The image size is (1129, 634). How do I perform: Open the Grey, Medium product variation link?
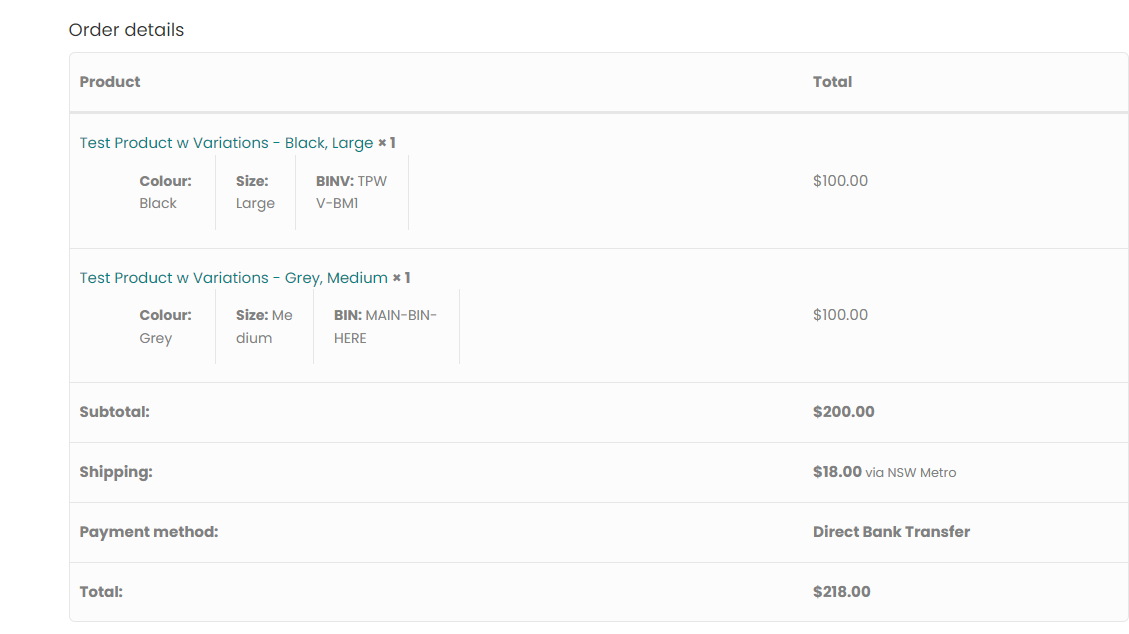click(x=233, y=278)
